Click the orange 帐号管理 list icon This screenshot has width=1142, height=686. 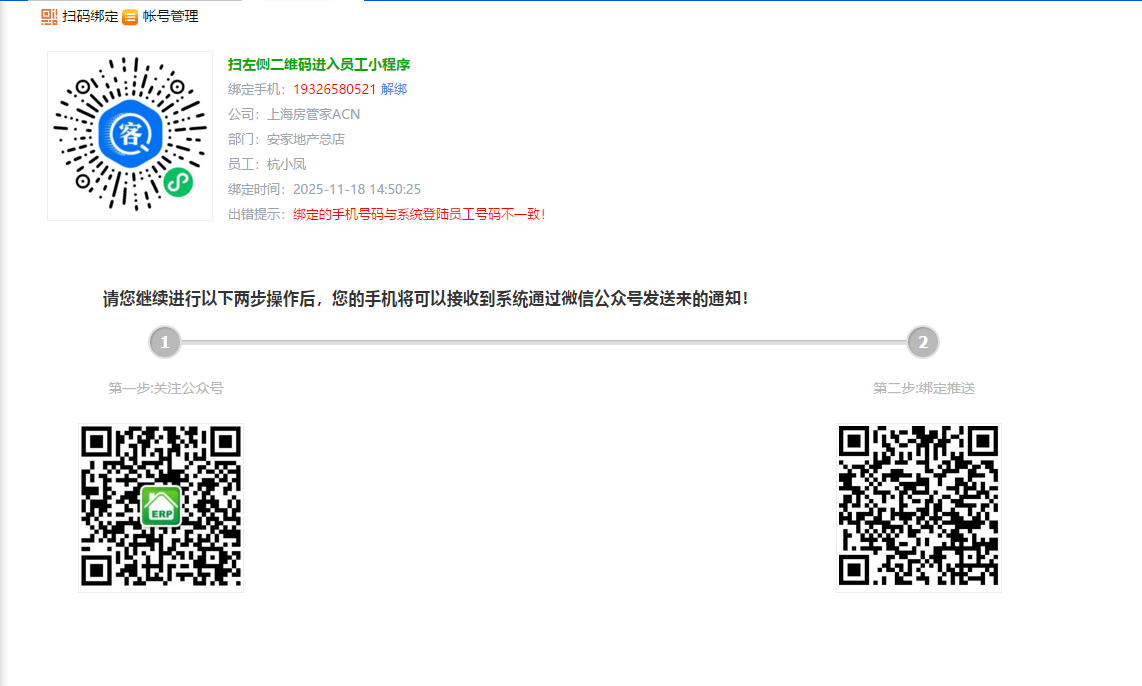click(130, 17)
